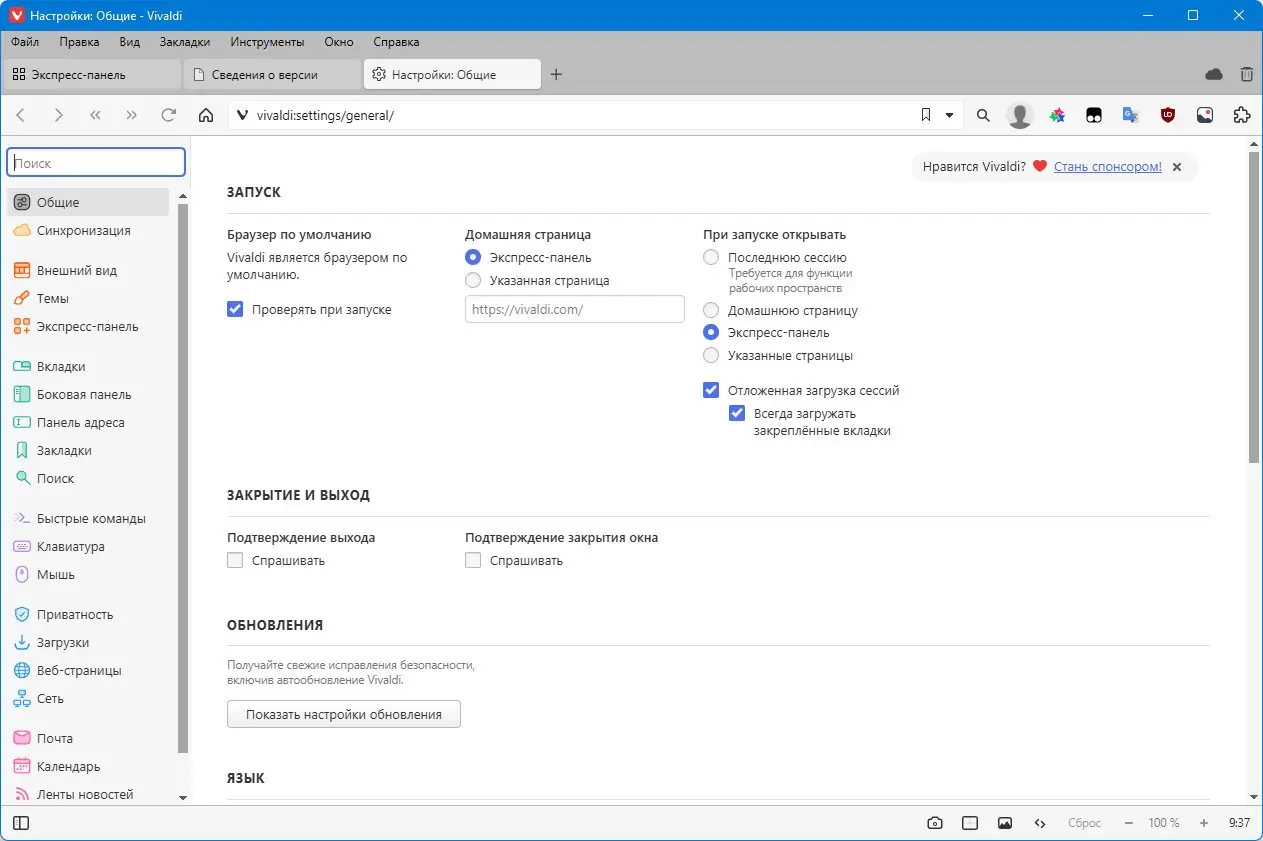
Task: Reload the current page
Action: (169, 115)
